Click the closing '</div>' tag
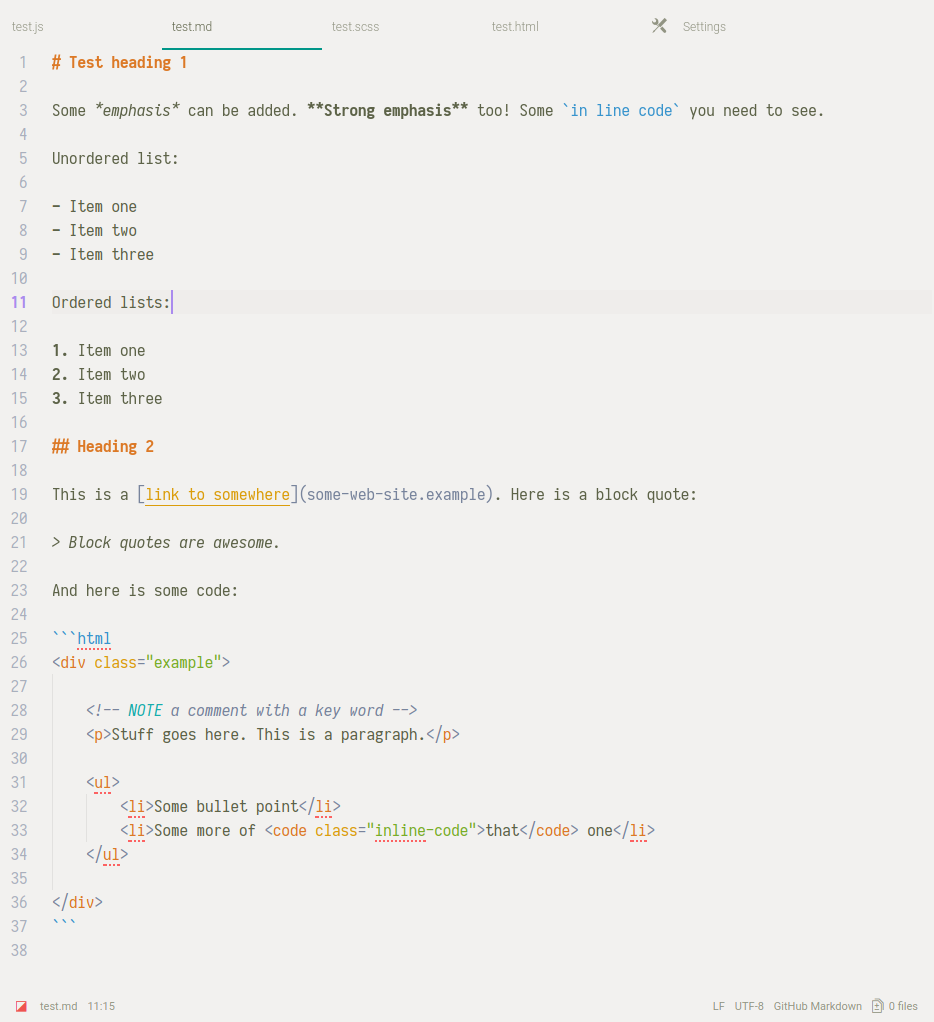The width and height of the screenshot is (934, 1022). (x=78, y=903)
